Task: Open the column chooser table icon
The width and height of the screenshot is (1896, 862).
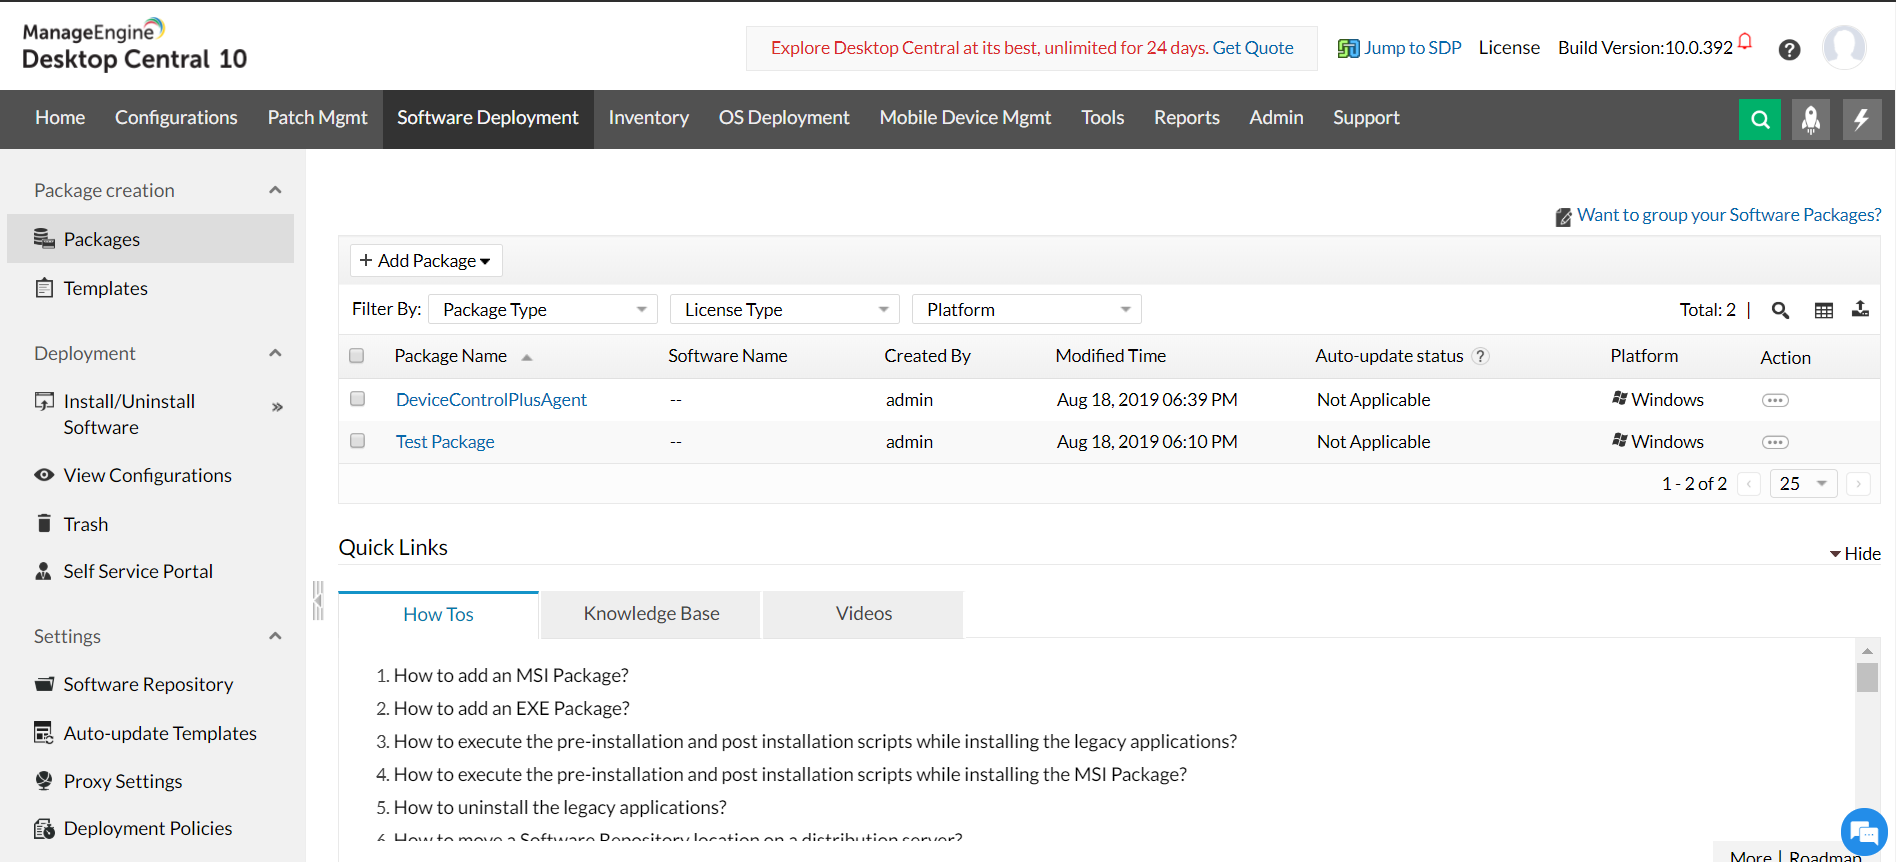Action: point(1824,310)
